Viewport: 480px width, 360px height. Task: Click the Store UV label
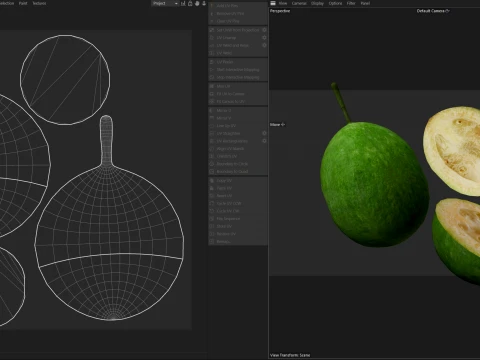click(224, 226)
